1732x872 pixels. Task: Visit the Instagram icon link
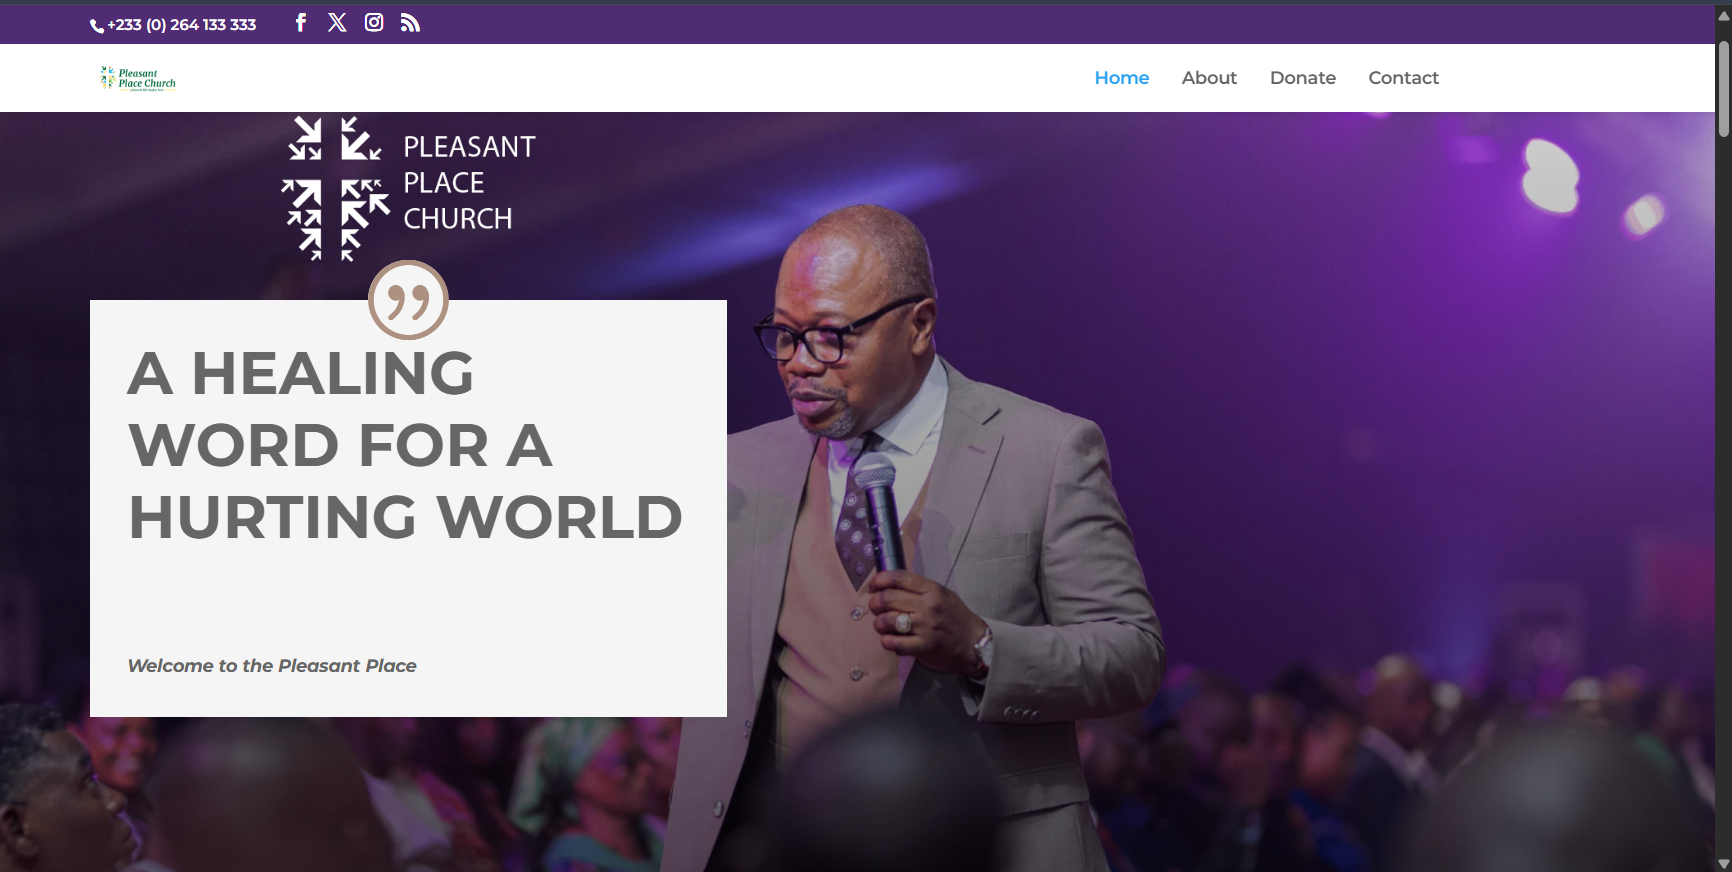[x=374, y=23]
